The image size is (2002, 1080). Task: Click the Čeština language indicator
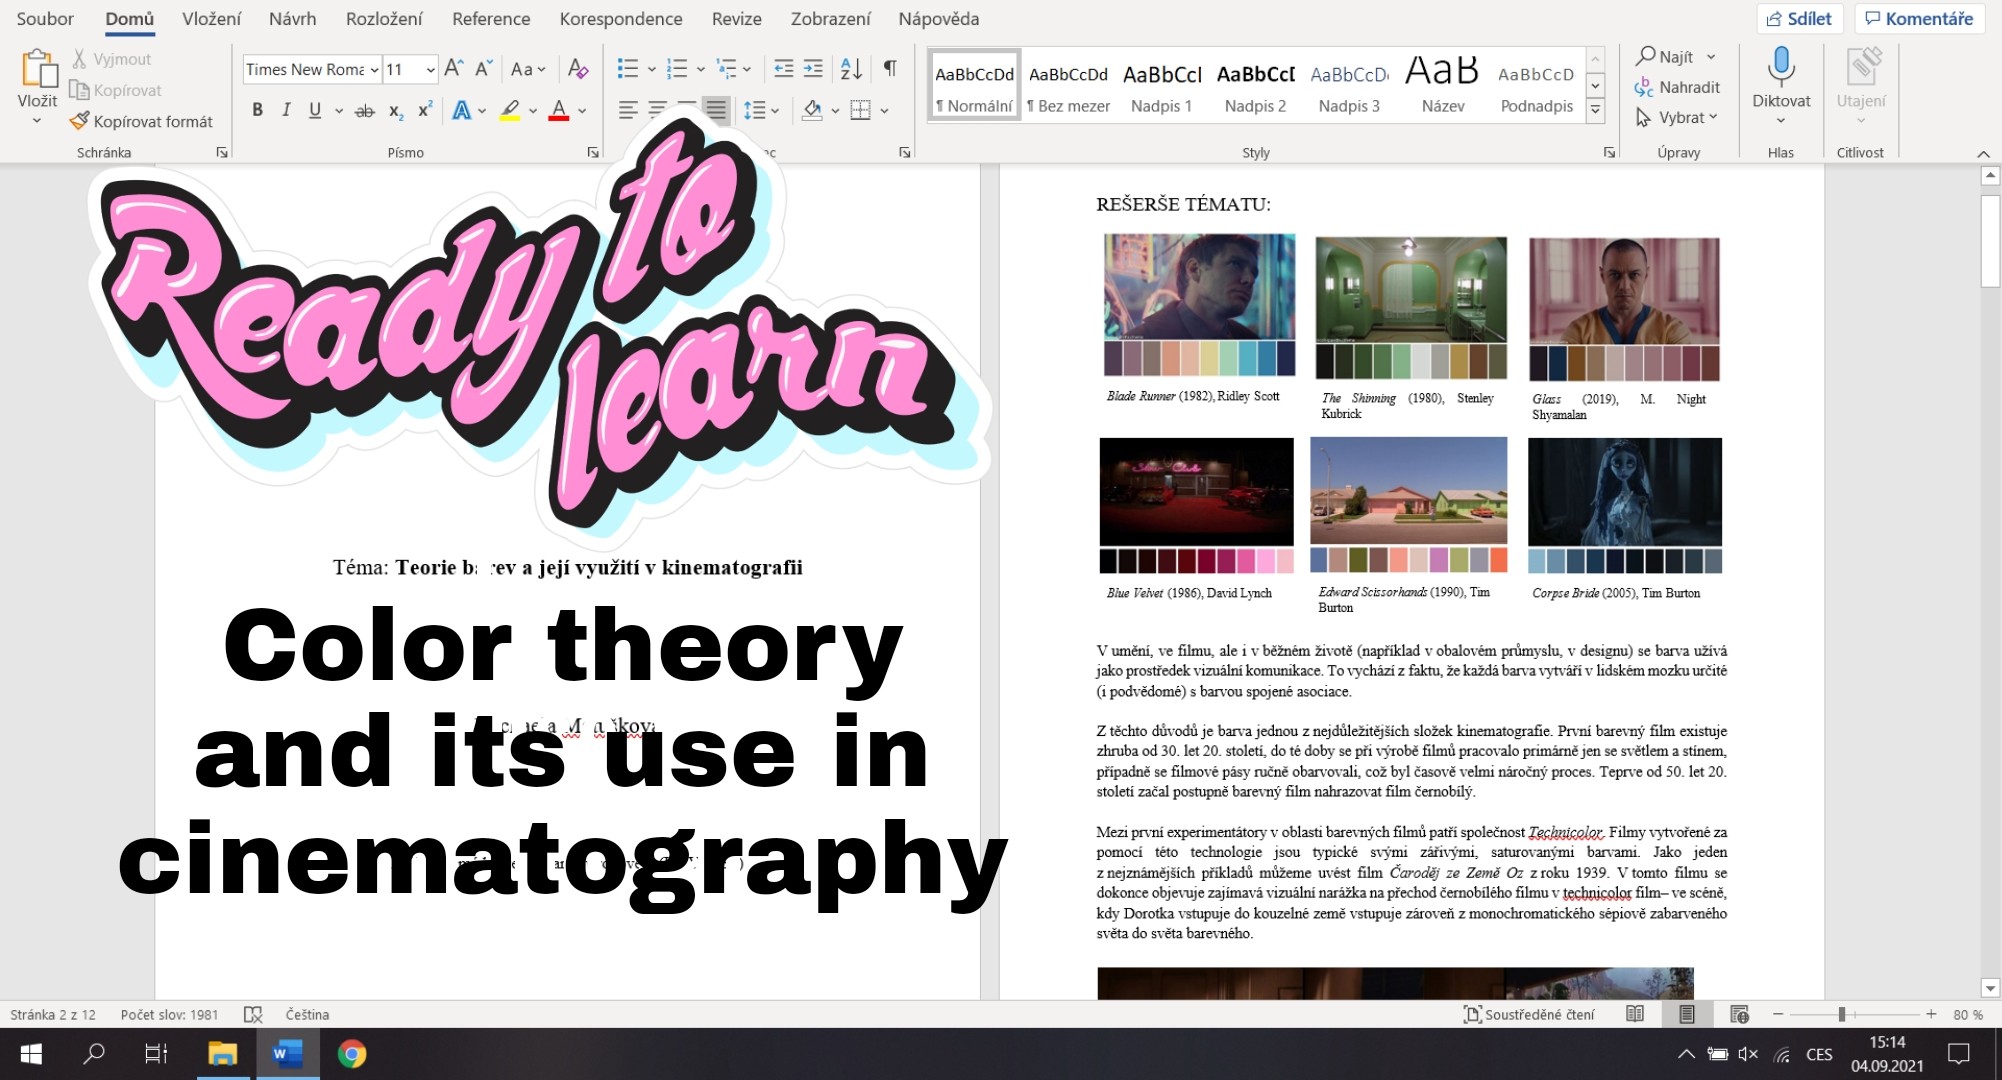pos(307,1014)
